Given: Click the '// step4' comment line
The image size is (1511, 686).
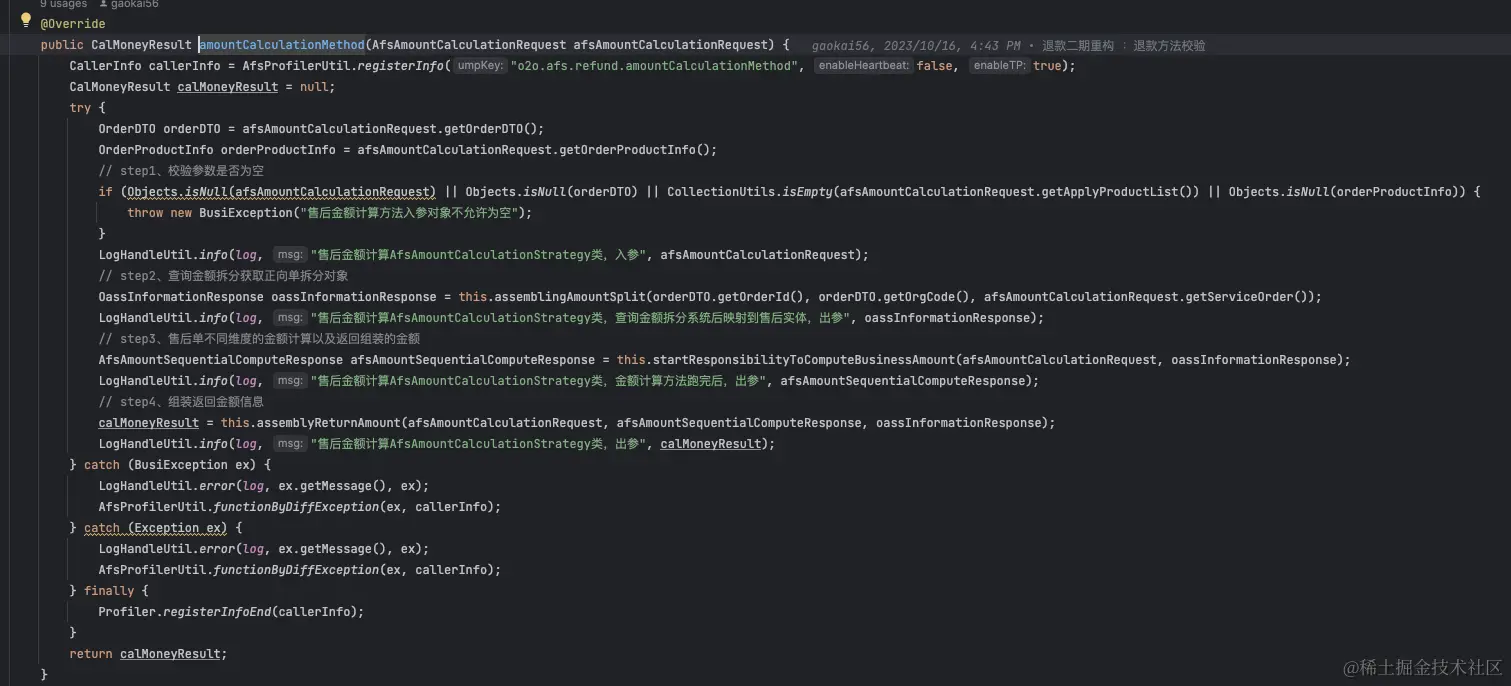Looking at the screenshot, I should pyautogui.click(x=181, y=402).
